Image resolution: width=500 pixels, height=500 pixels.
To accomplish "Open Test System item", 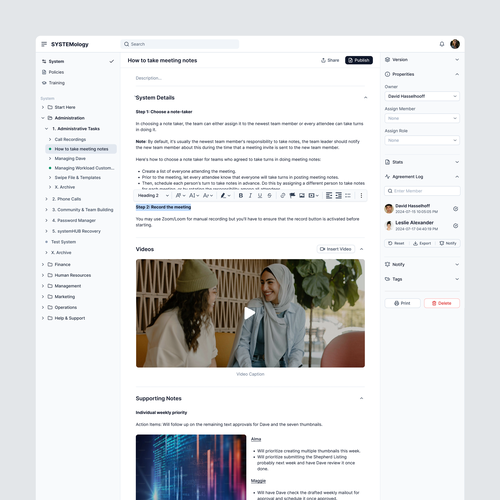I will [x=63, y=242].
